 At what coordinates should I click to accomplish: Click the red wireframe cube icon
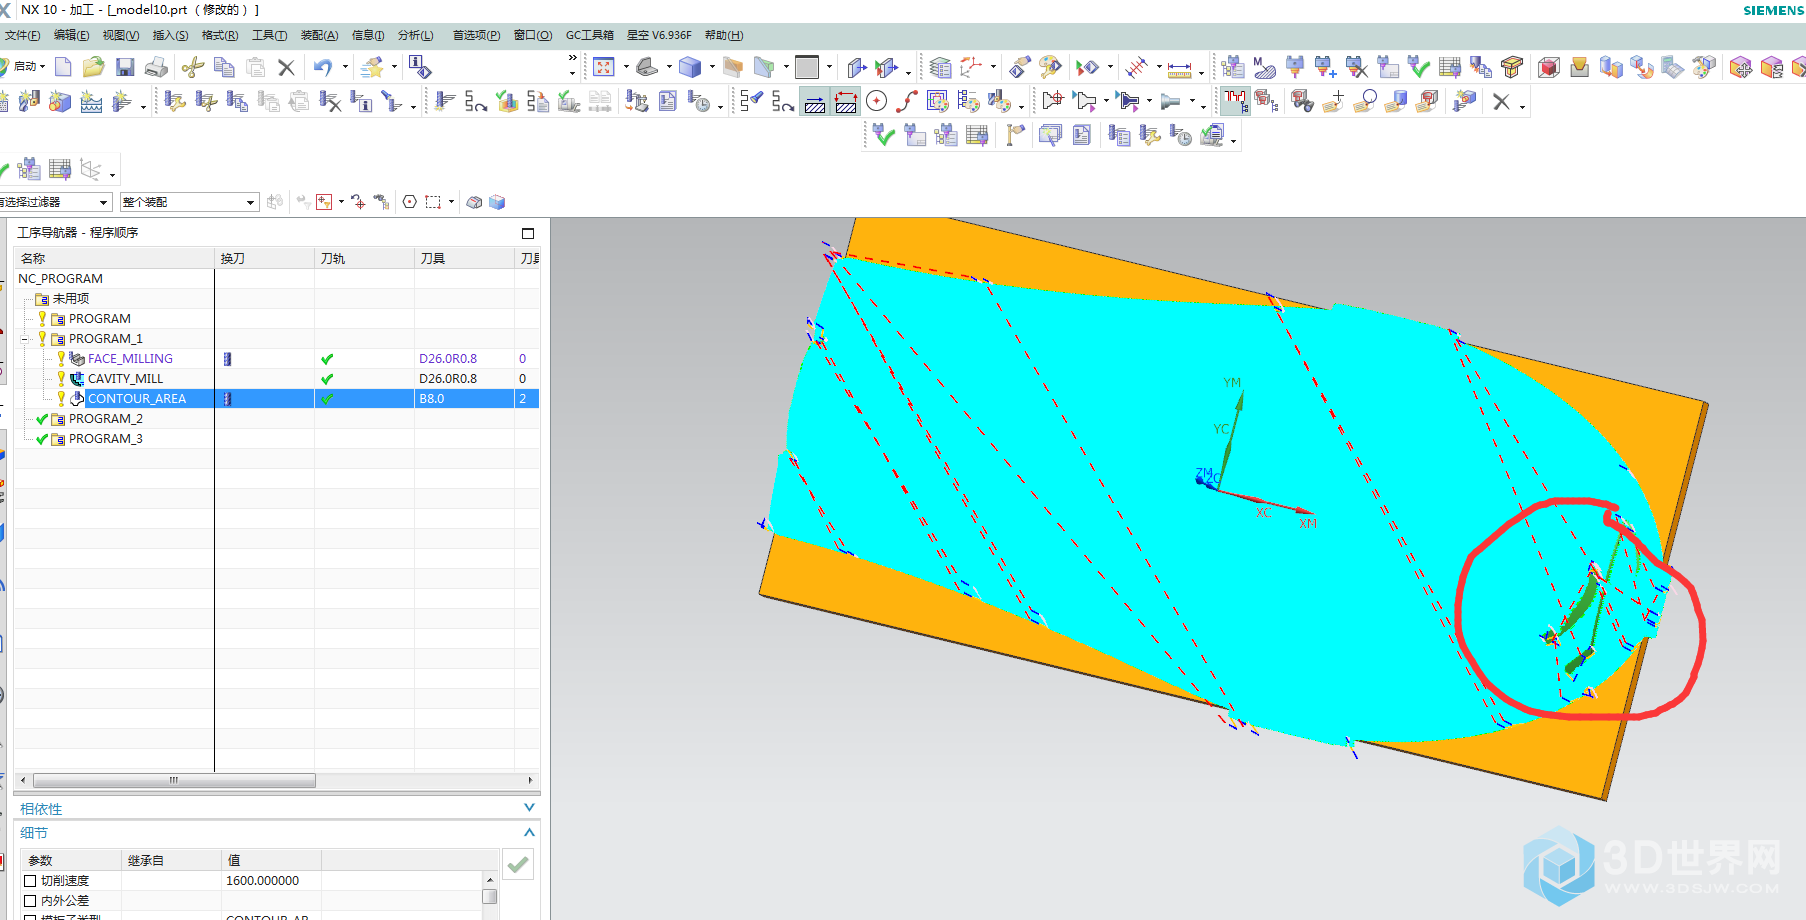point(1549,67)
